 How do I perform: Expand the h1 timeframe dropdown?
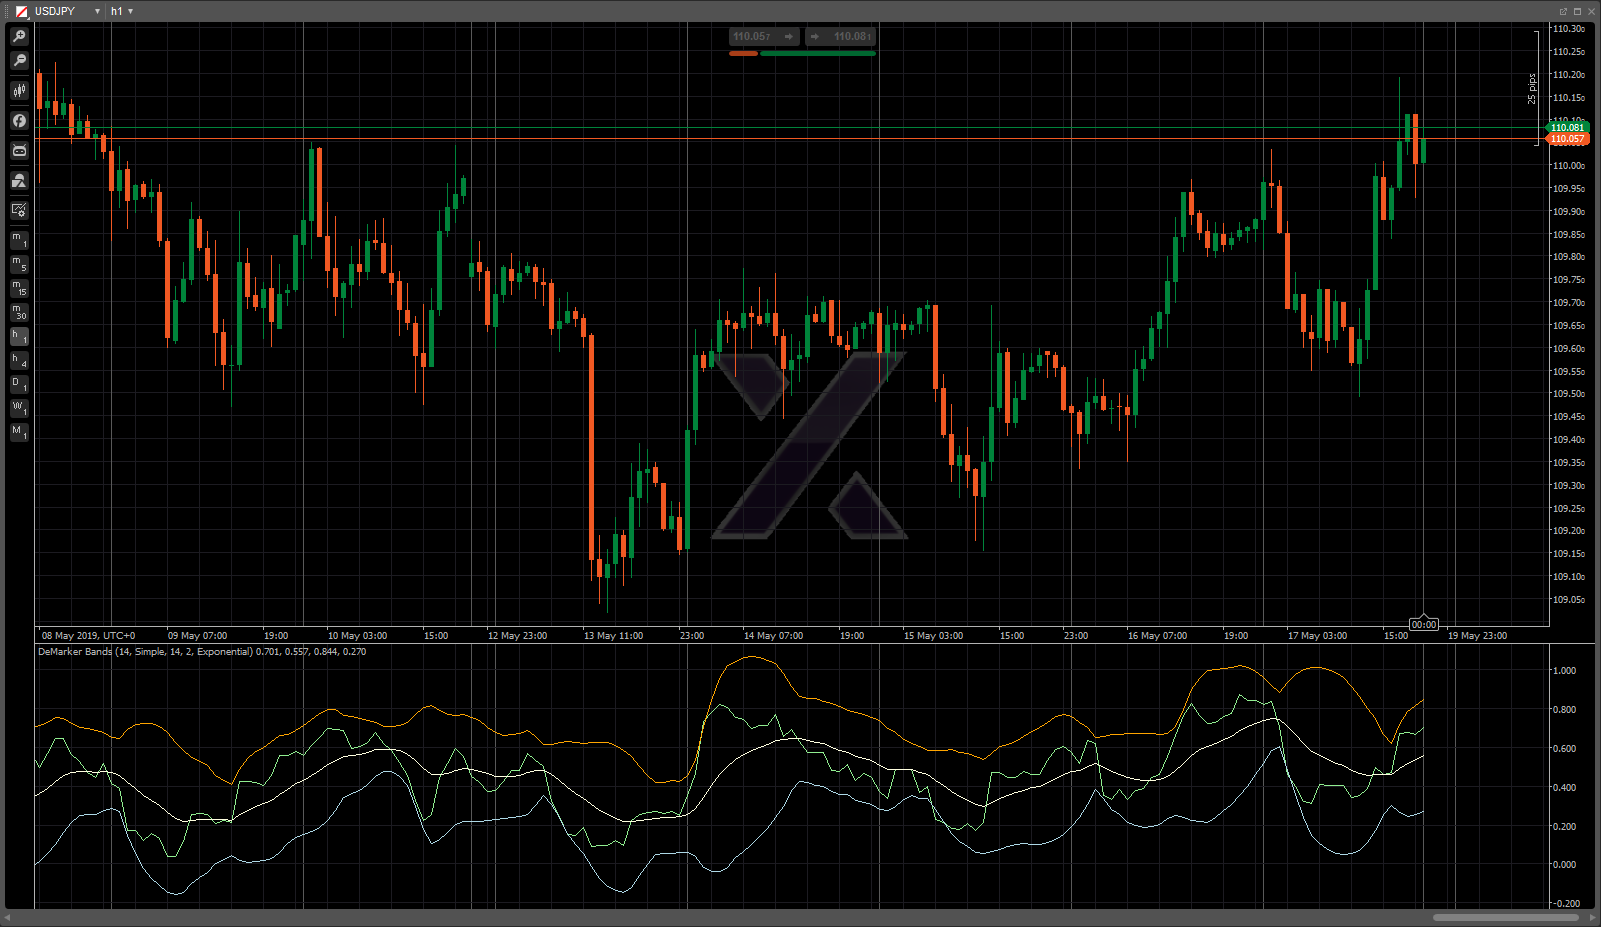click(130, 11)
